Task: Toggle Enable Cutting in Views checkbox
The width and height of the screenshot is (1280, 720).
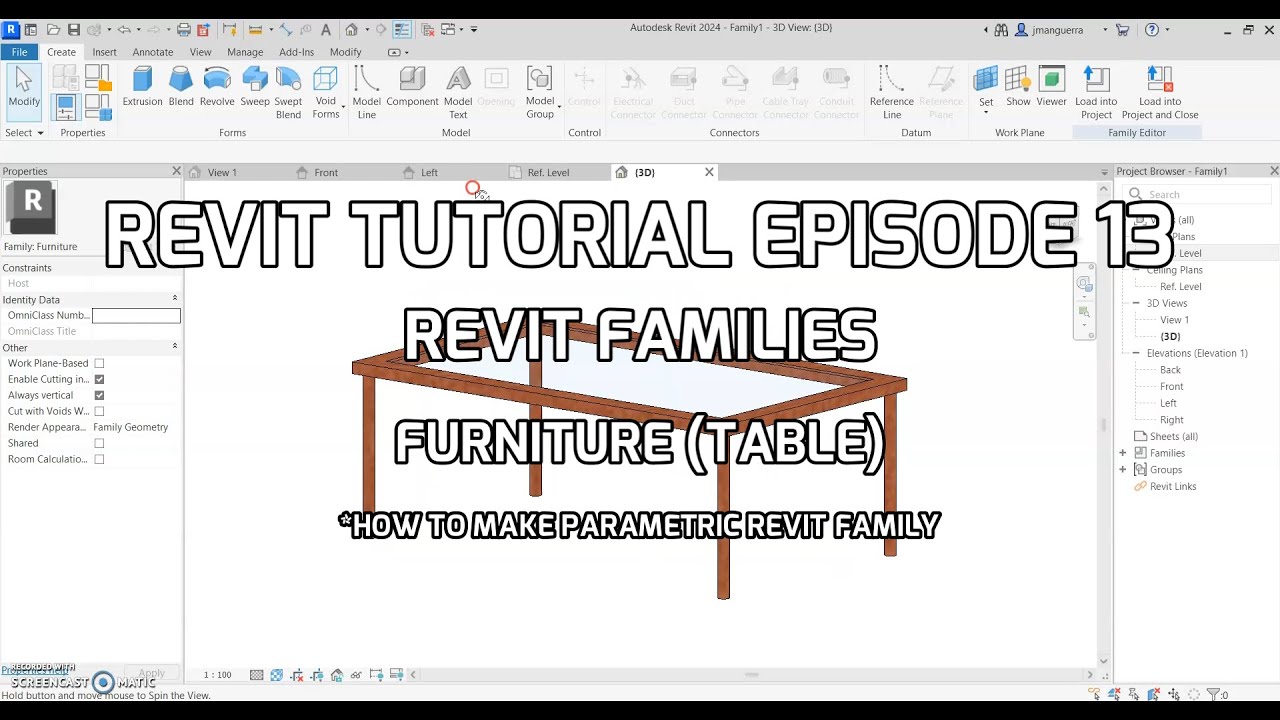Action: pyautogui.click(x=99, y=379)
